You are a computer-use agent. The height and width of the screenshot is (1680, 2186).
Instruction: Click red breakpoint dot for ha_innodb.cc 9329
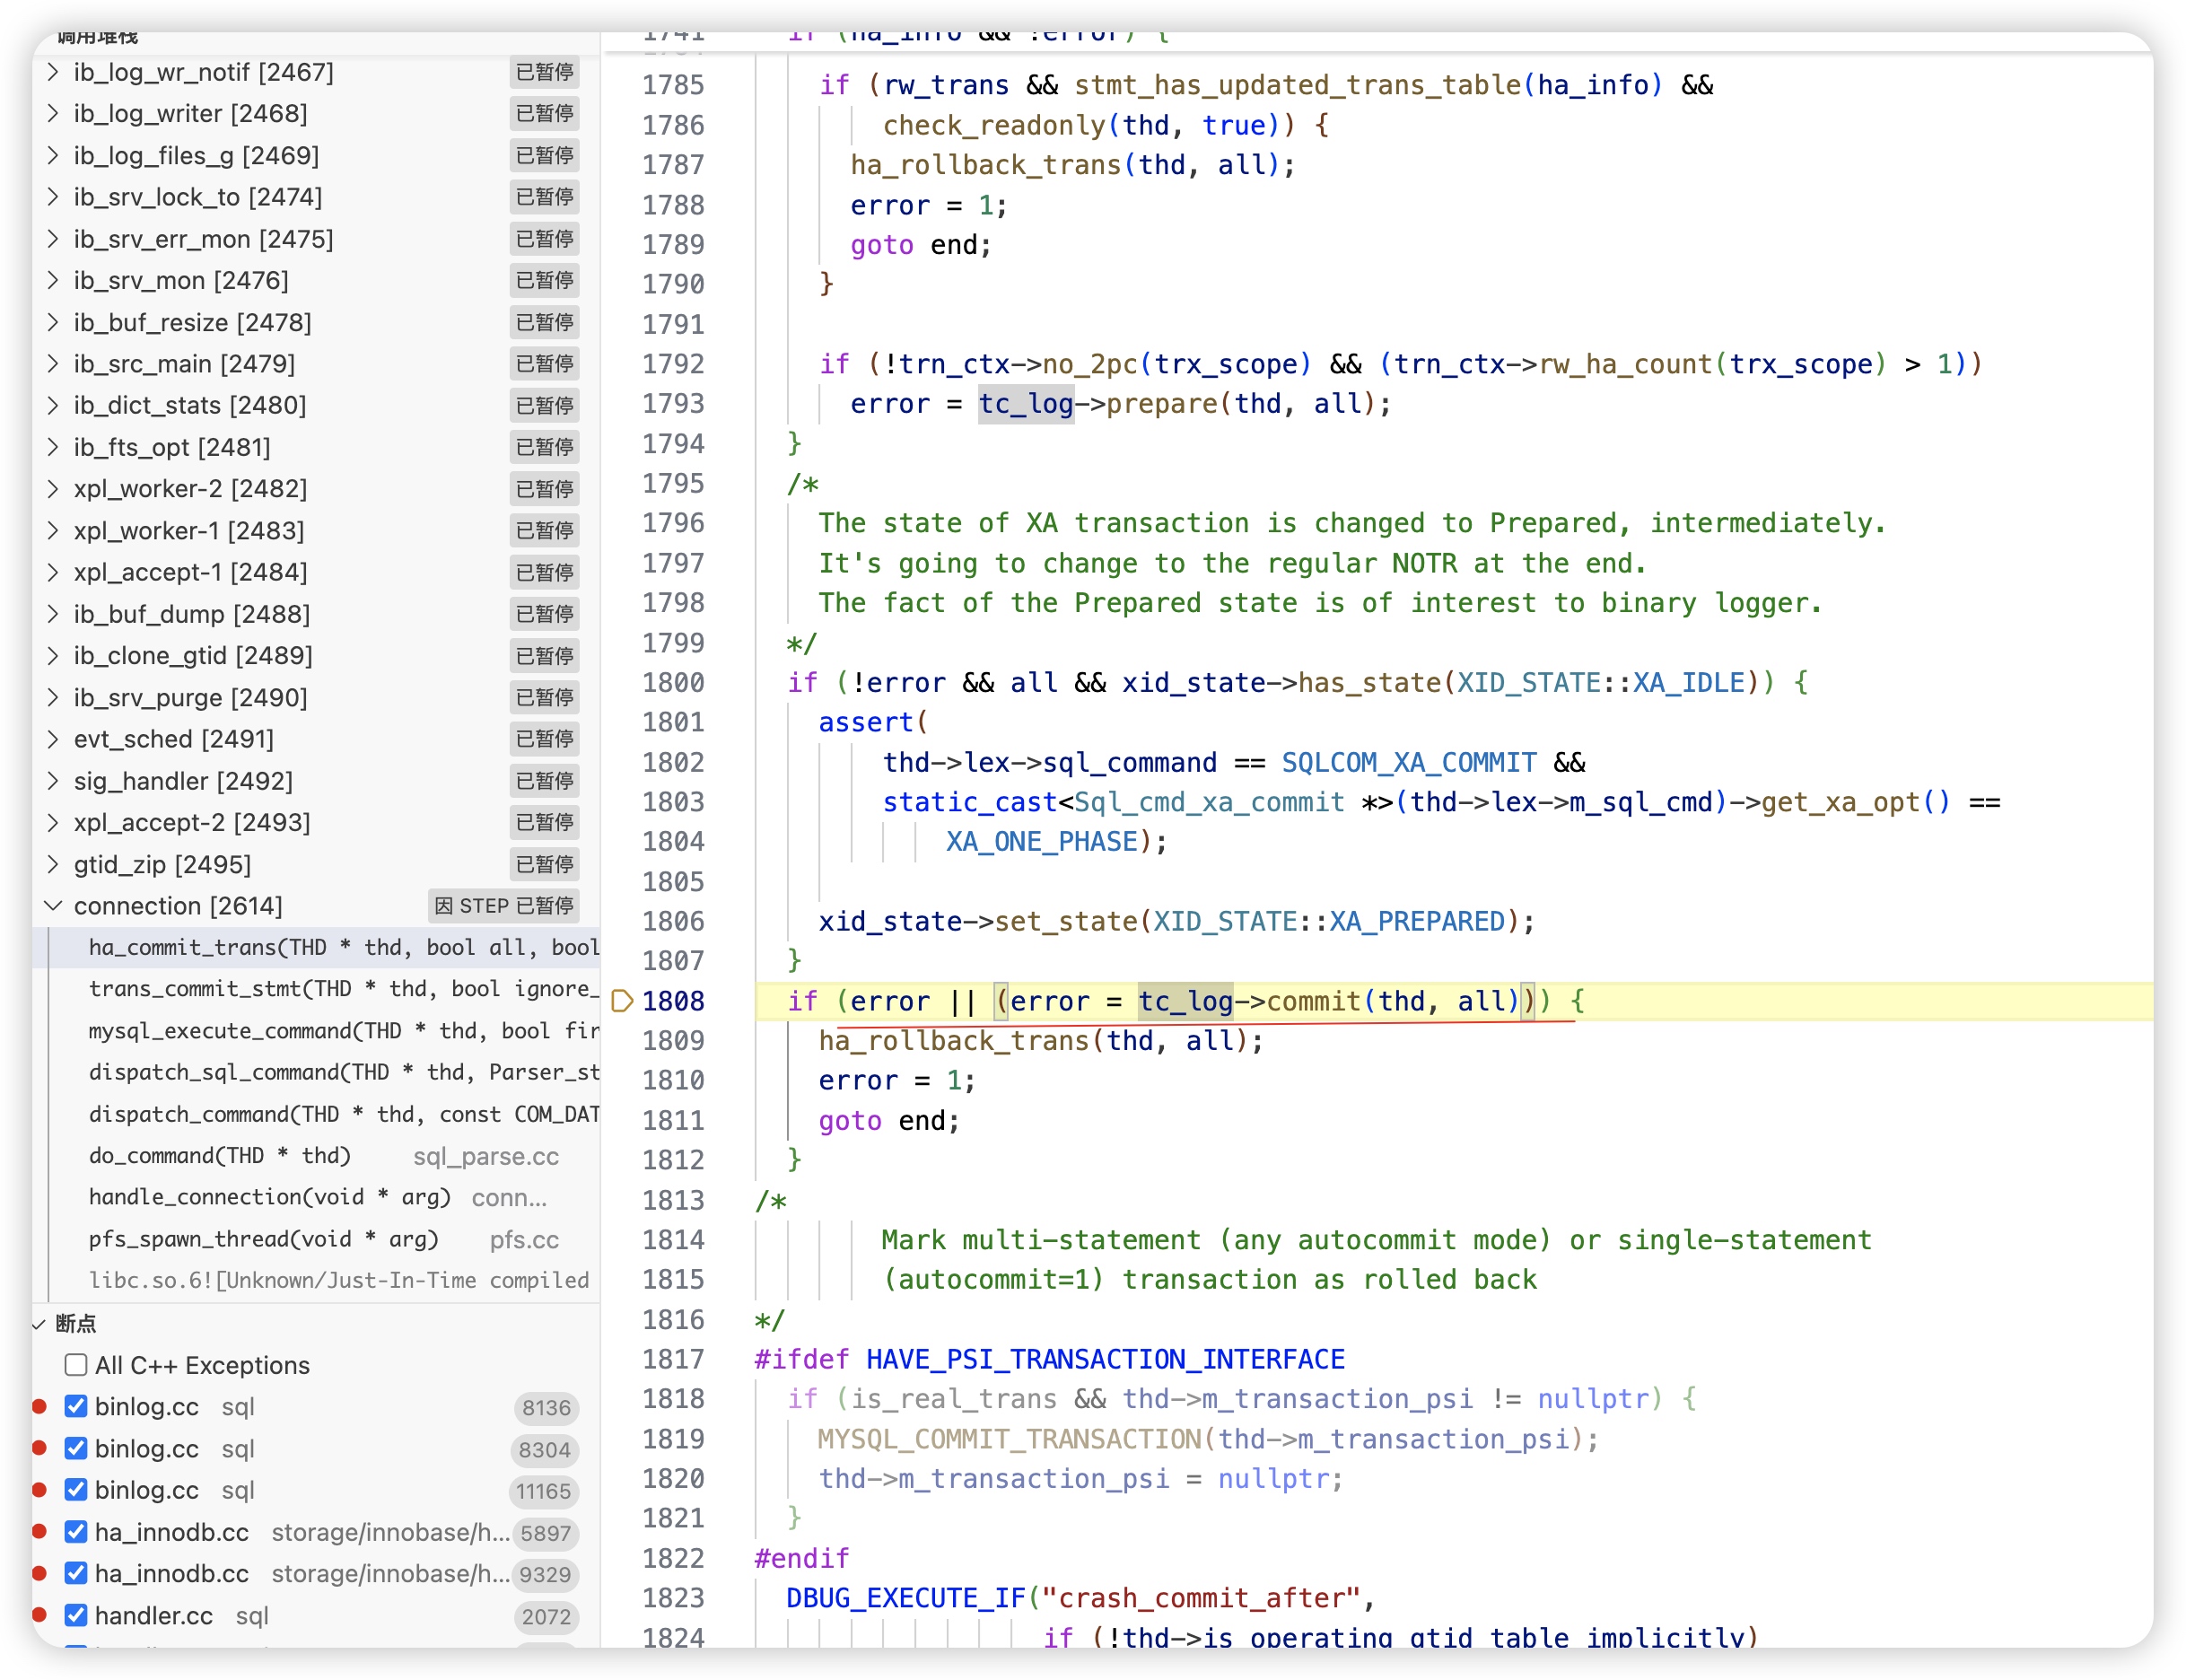tap(40, 1573)
